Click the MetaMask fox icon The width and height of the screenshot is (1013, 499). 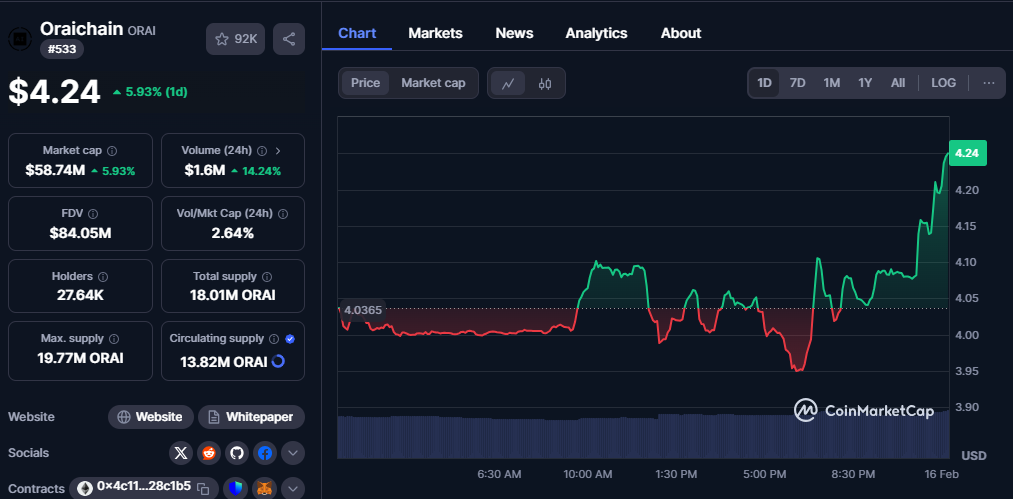pyautogui.click(x=265, y=488)
